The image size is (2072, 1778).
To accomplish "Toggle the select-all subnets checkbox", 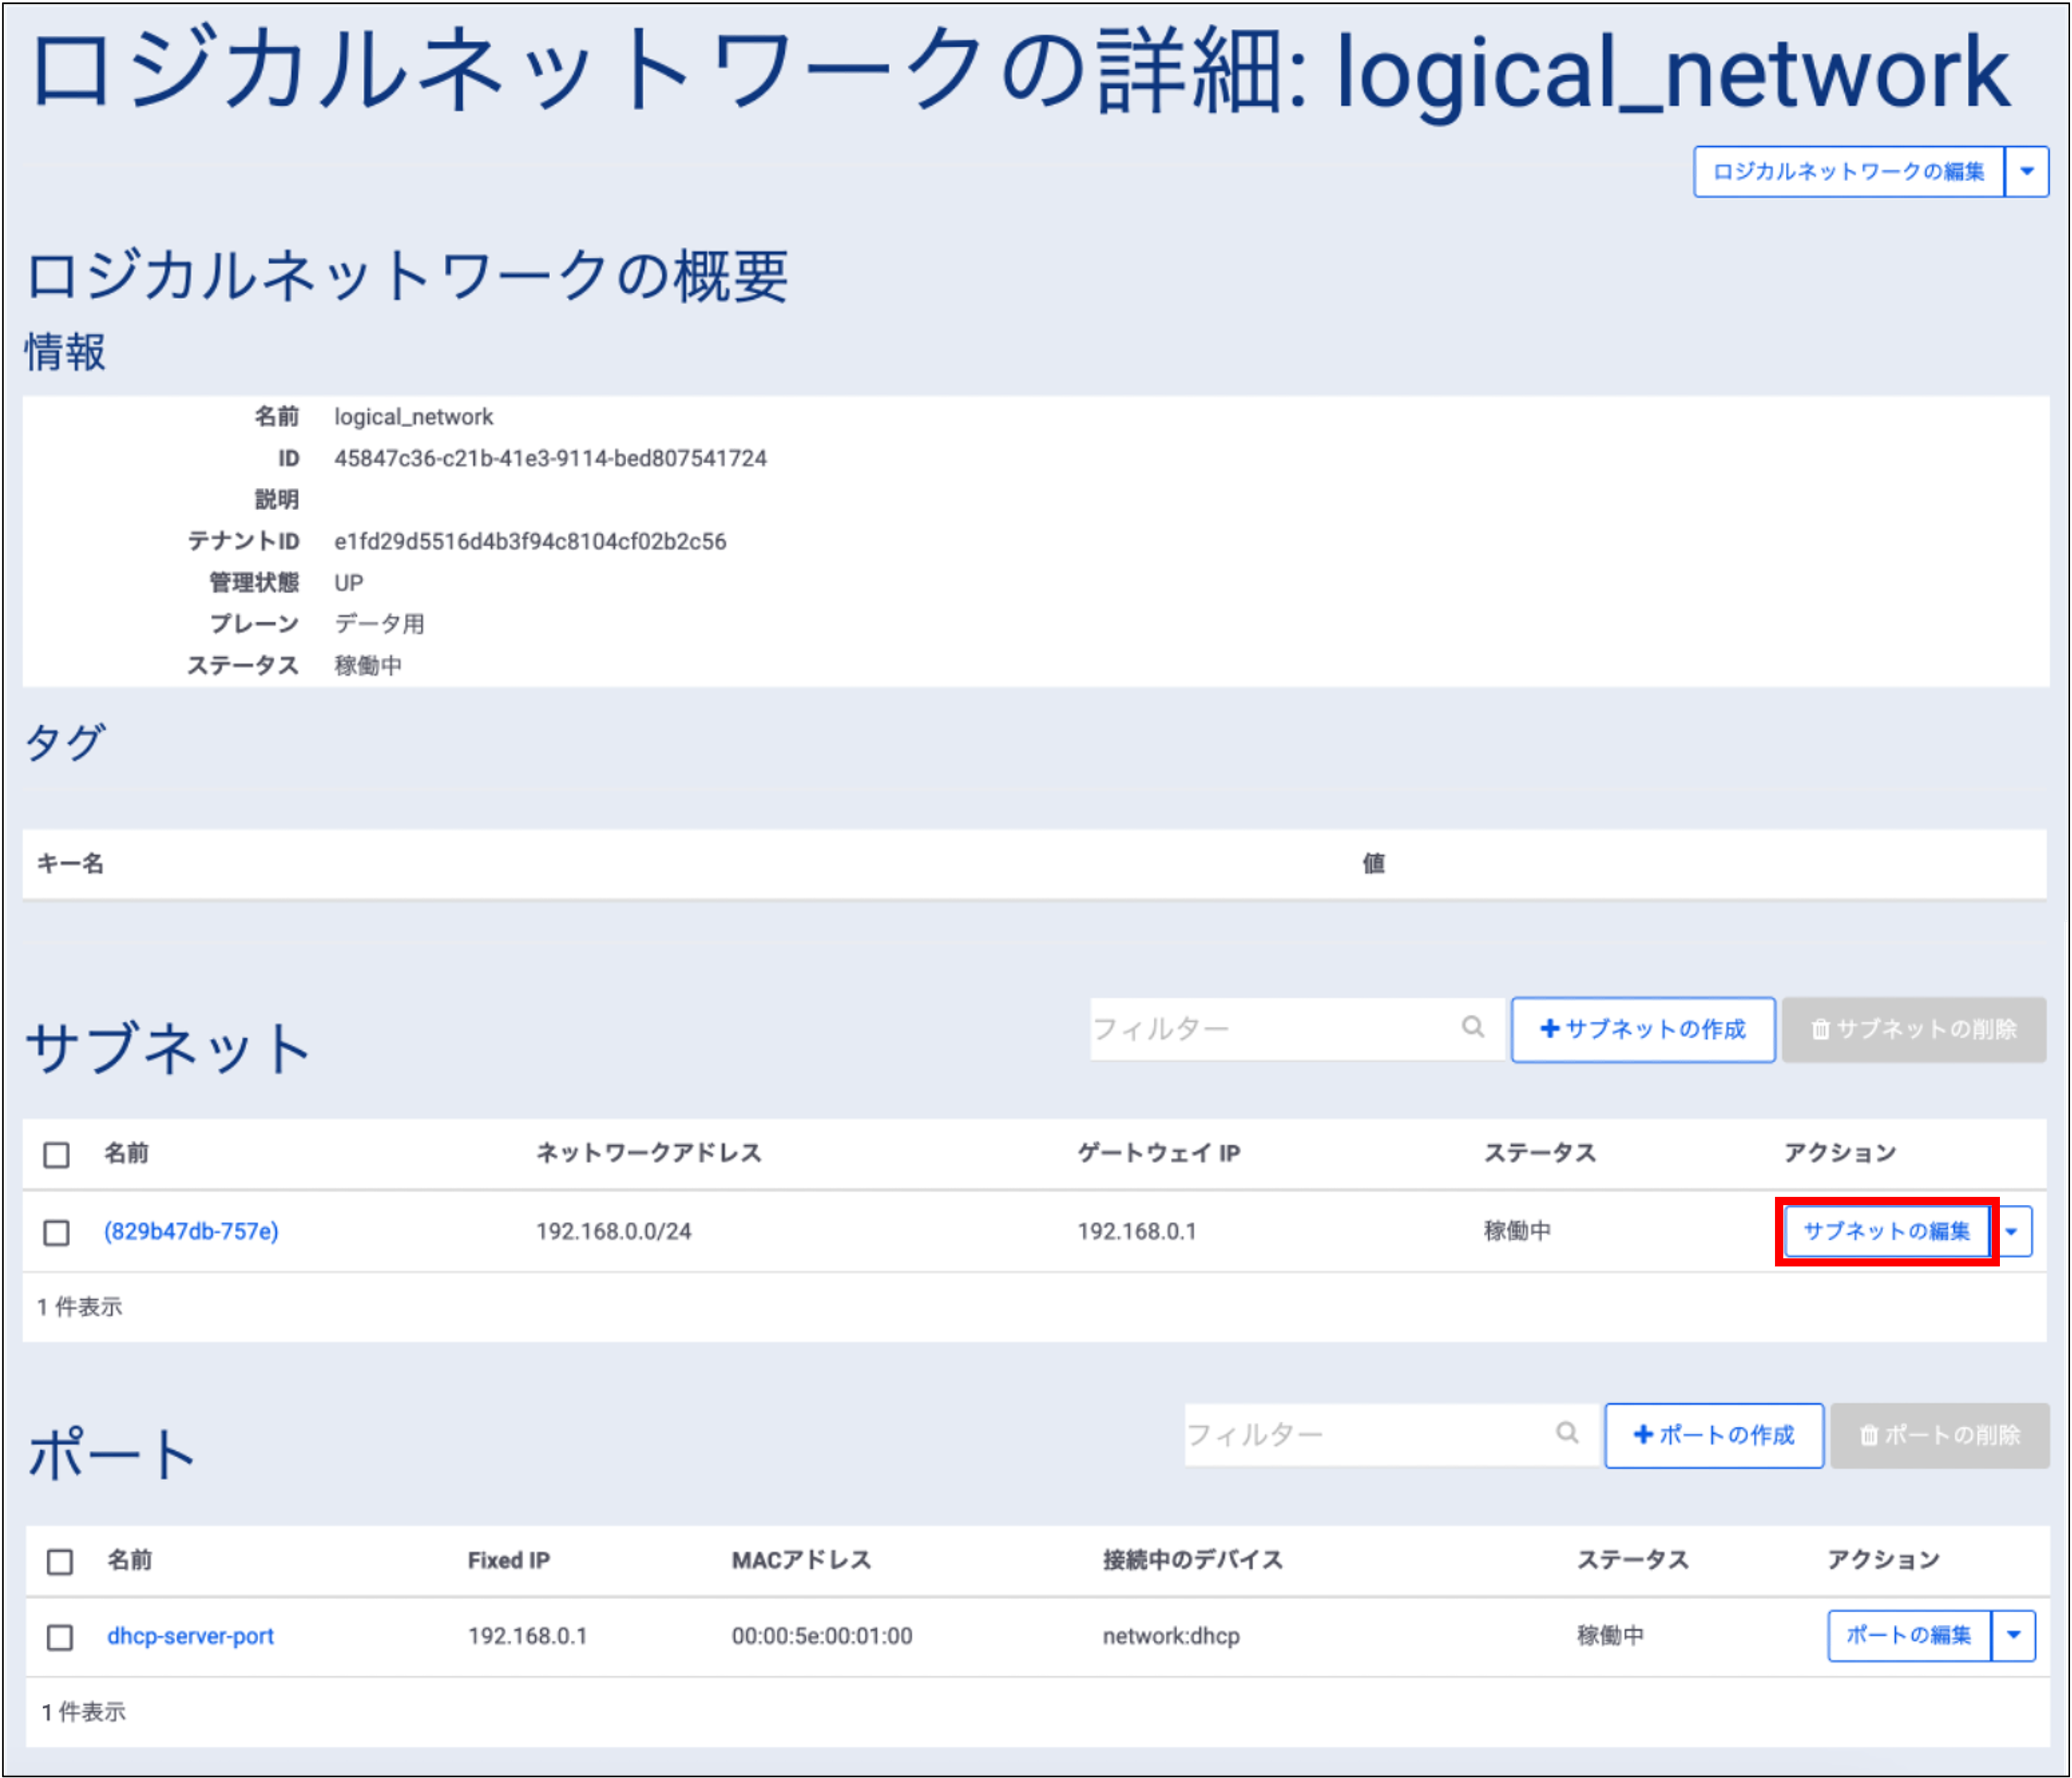I will click(x=57, y=1155).
